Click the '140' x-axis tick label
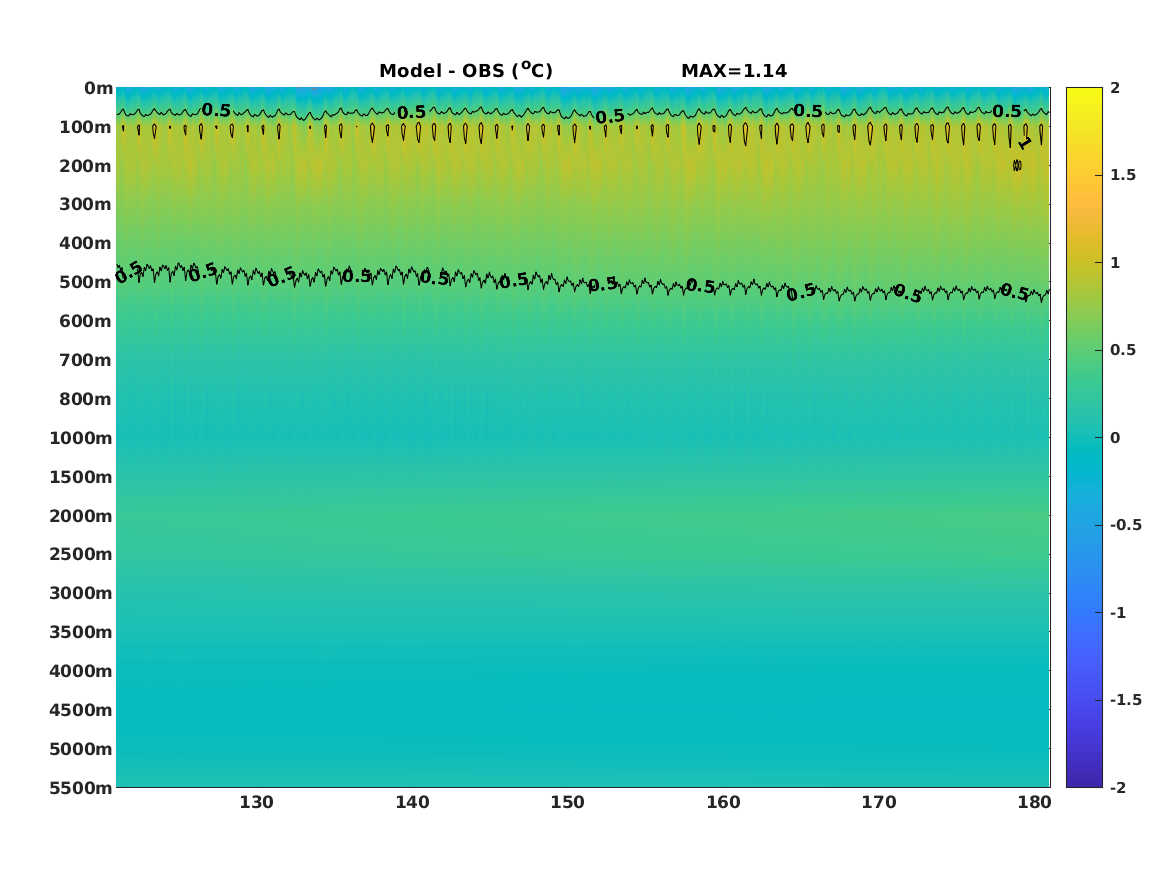The height and width of the screenshot is (875, 1167). pos(412,802)
